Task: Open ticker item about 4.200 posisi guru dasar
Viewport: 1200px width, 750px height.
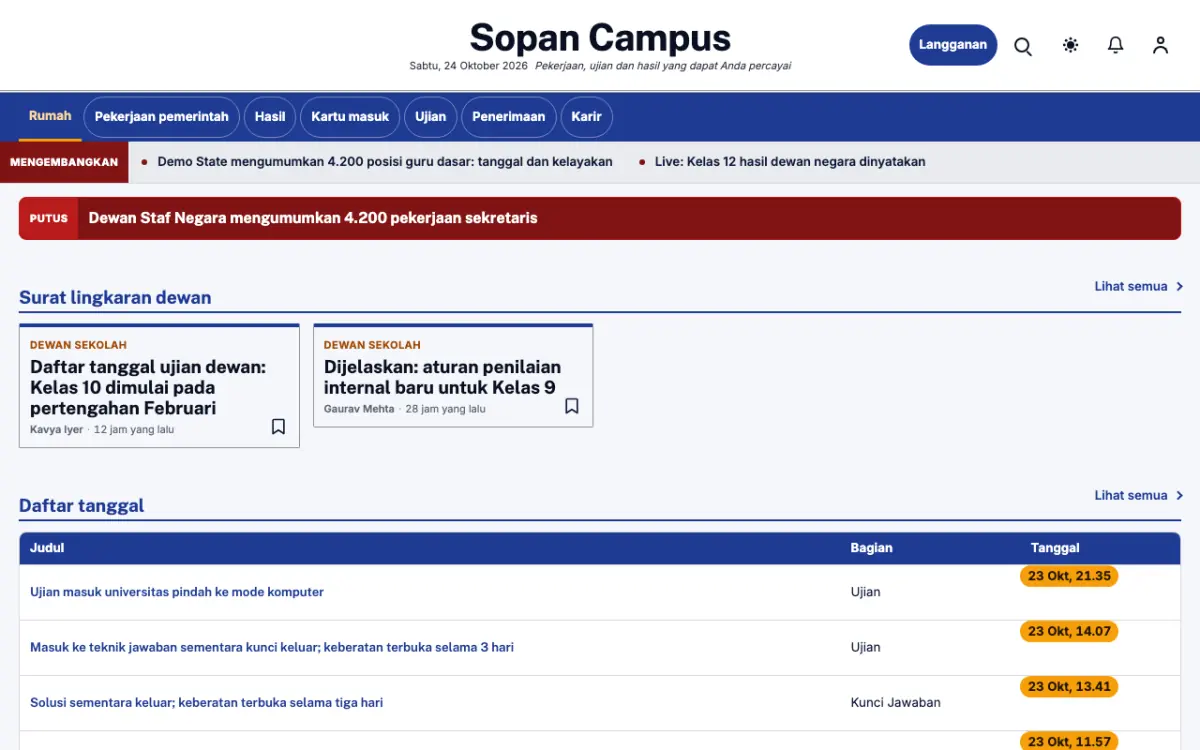Action: coord(385,161)
